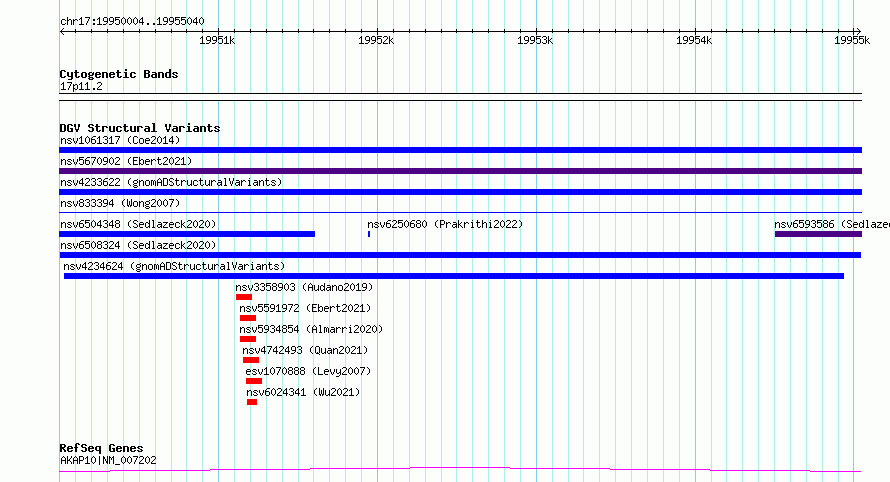Click nsv6508324 (Sedlazeck2020) label
This screenshot has height=482, width=890.
click(138, 245)
